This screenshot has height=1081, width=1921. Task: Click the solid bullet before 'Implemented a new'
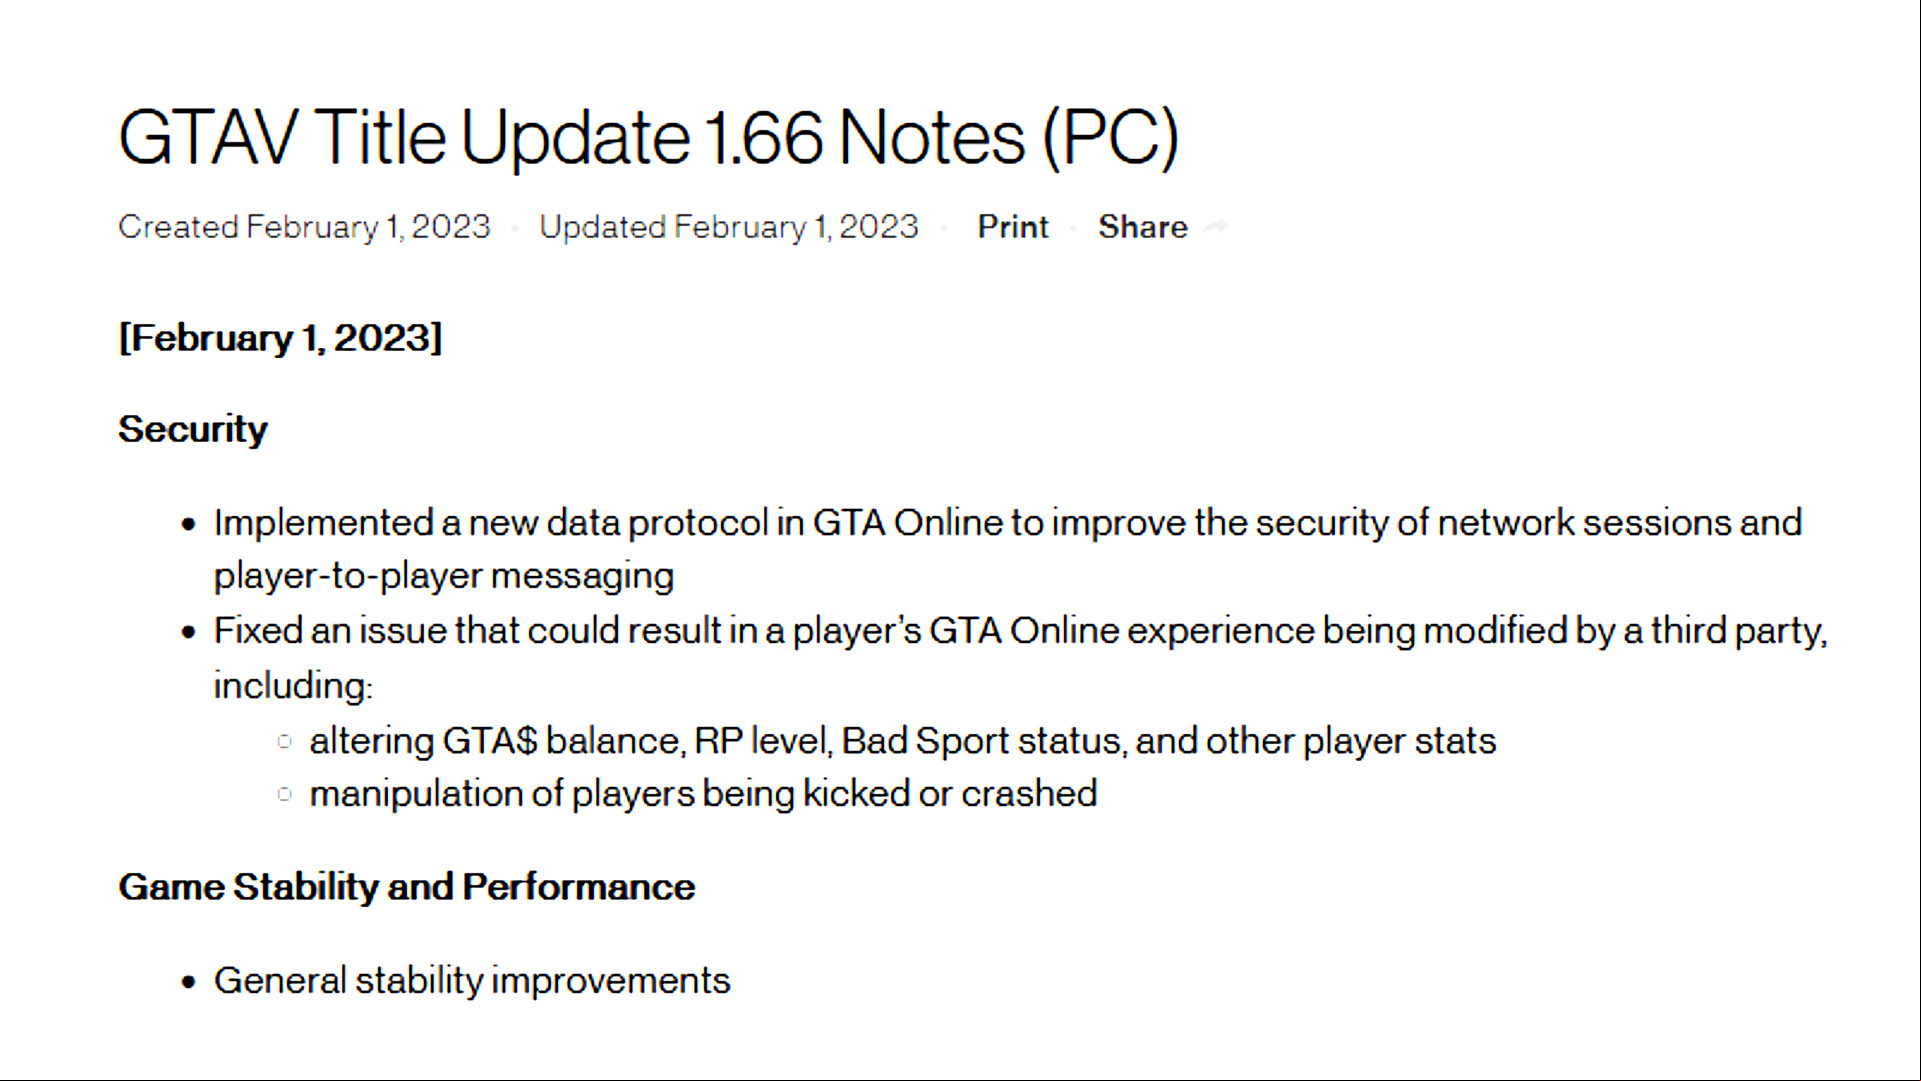pyautogui.click(x=189, y=524)
